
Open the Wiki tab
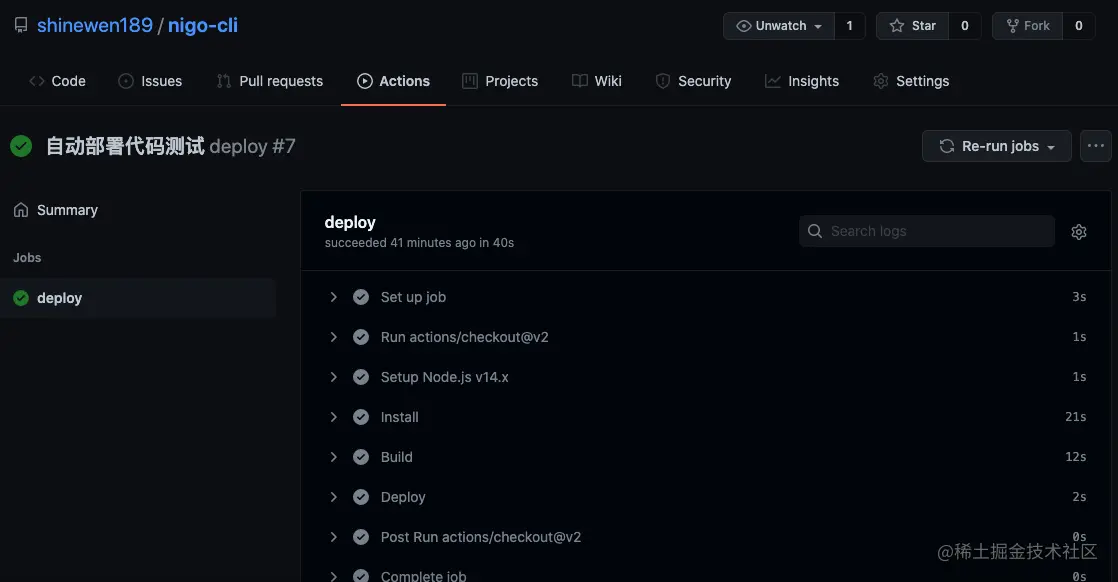[x=597, y=81]
